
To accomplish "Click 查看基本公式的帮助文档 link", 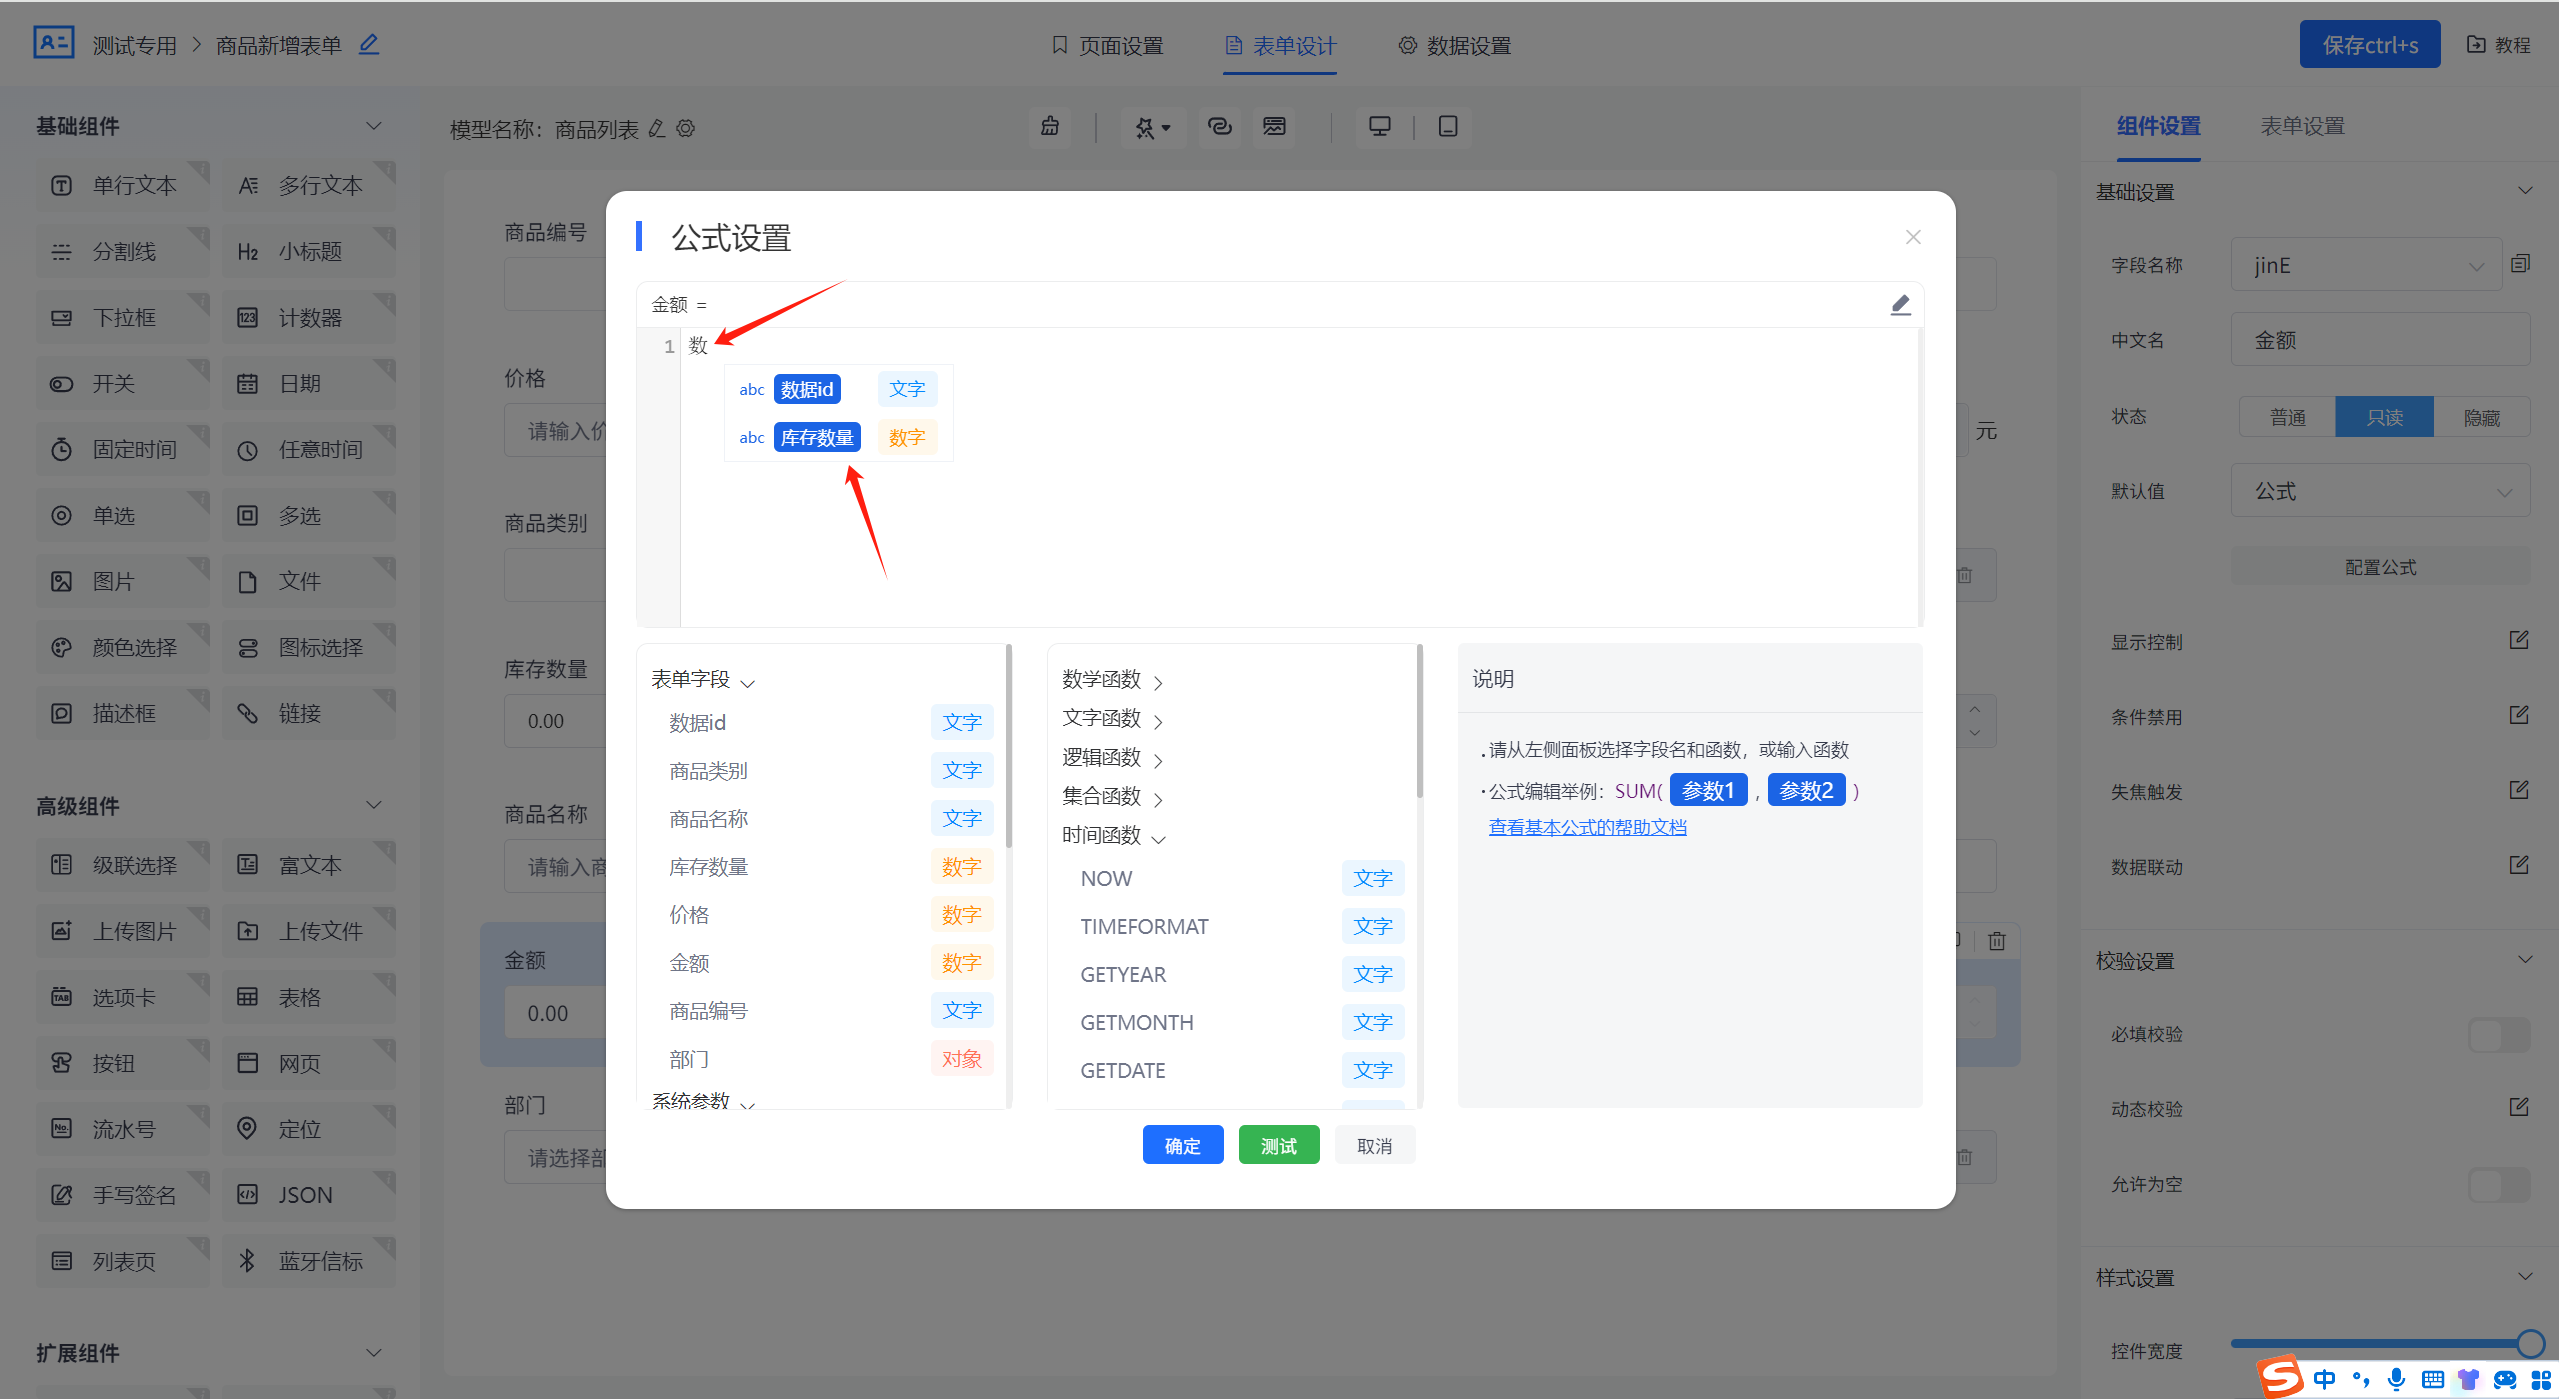I will tap(1586, 827).
